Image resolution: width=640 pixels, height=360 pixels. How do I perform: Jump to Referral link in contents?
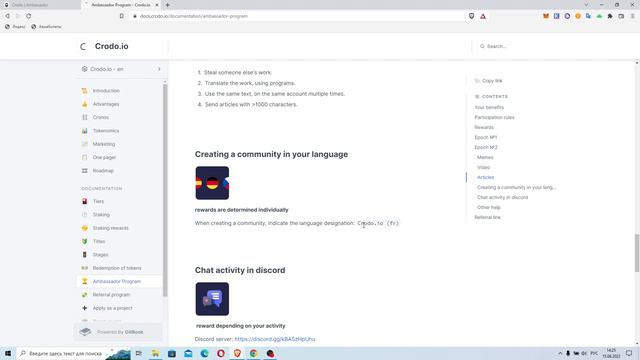coord(487,218)
